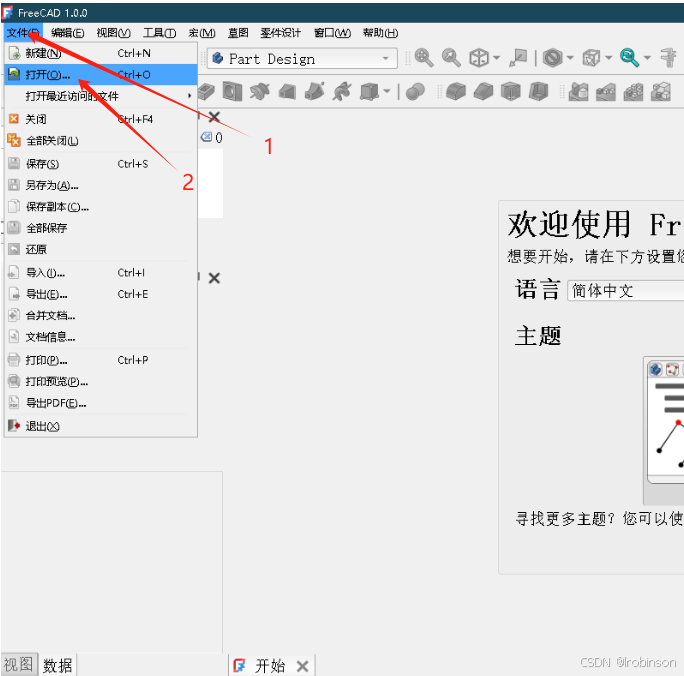
Task: Expand the bounding box cube dropdown arrow
Action: click(x=609, y=58)
